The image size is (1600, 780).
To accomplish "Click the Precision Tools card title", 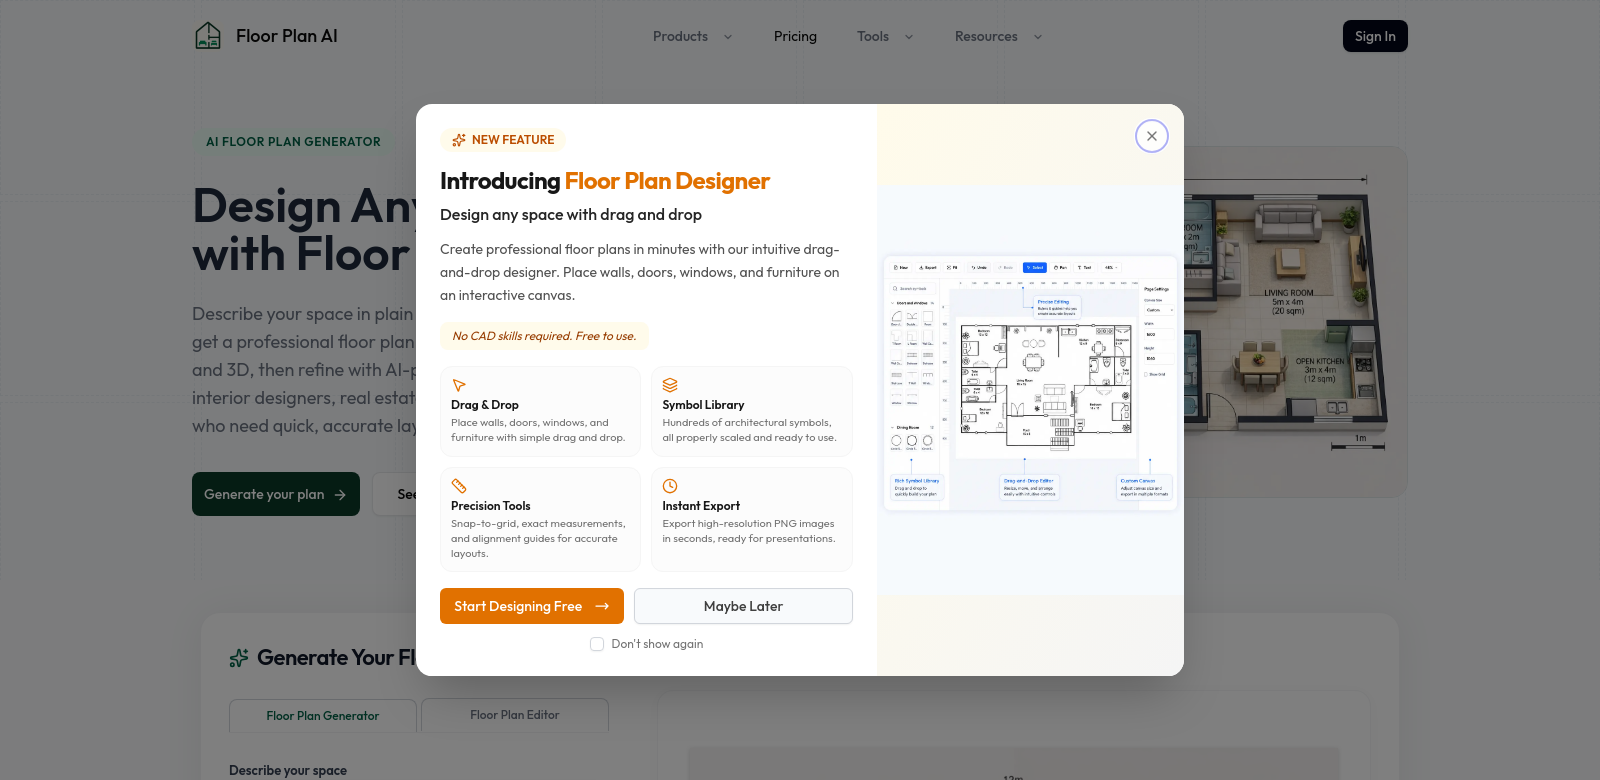I will (491, 506).
